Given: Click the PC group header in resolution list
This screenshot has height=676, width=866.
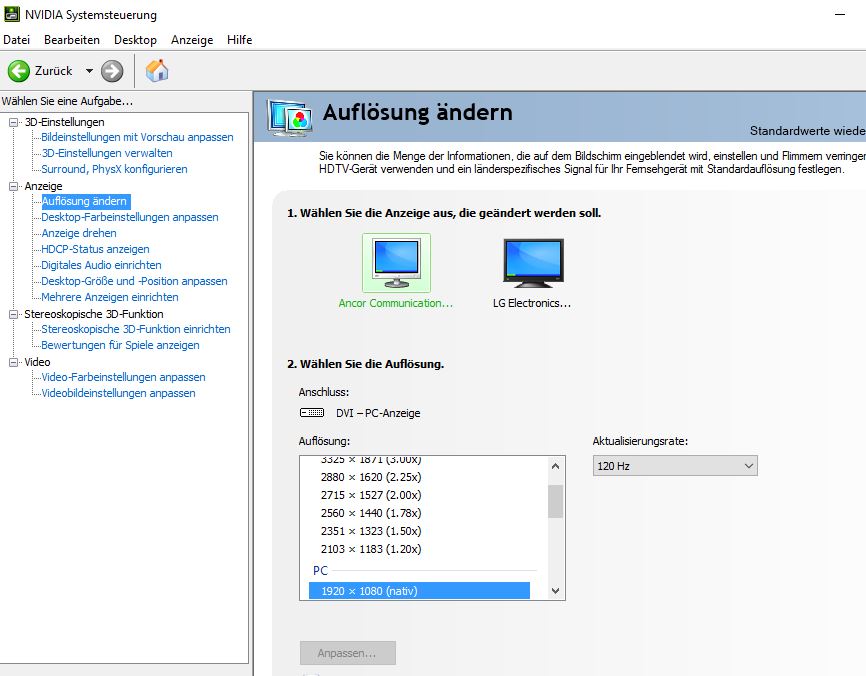Looking at the screenshot, I should tap(320, 571).
